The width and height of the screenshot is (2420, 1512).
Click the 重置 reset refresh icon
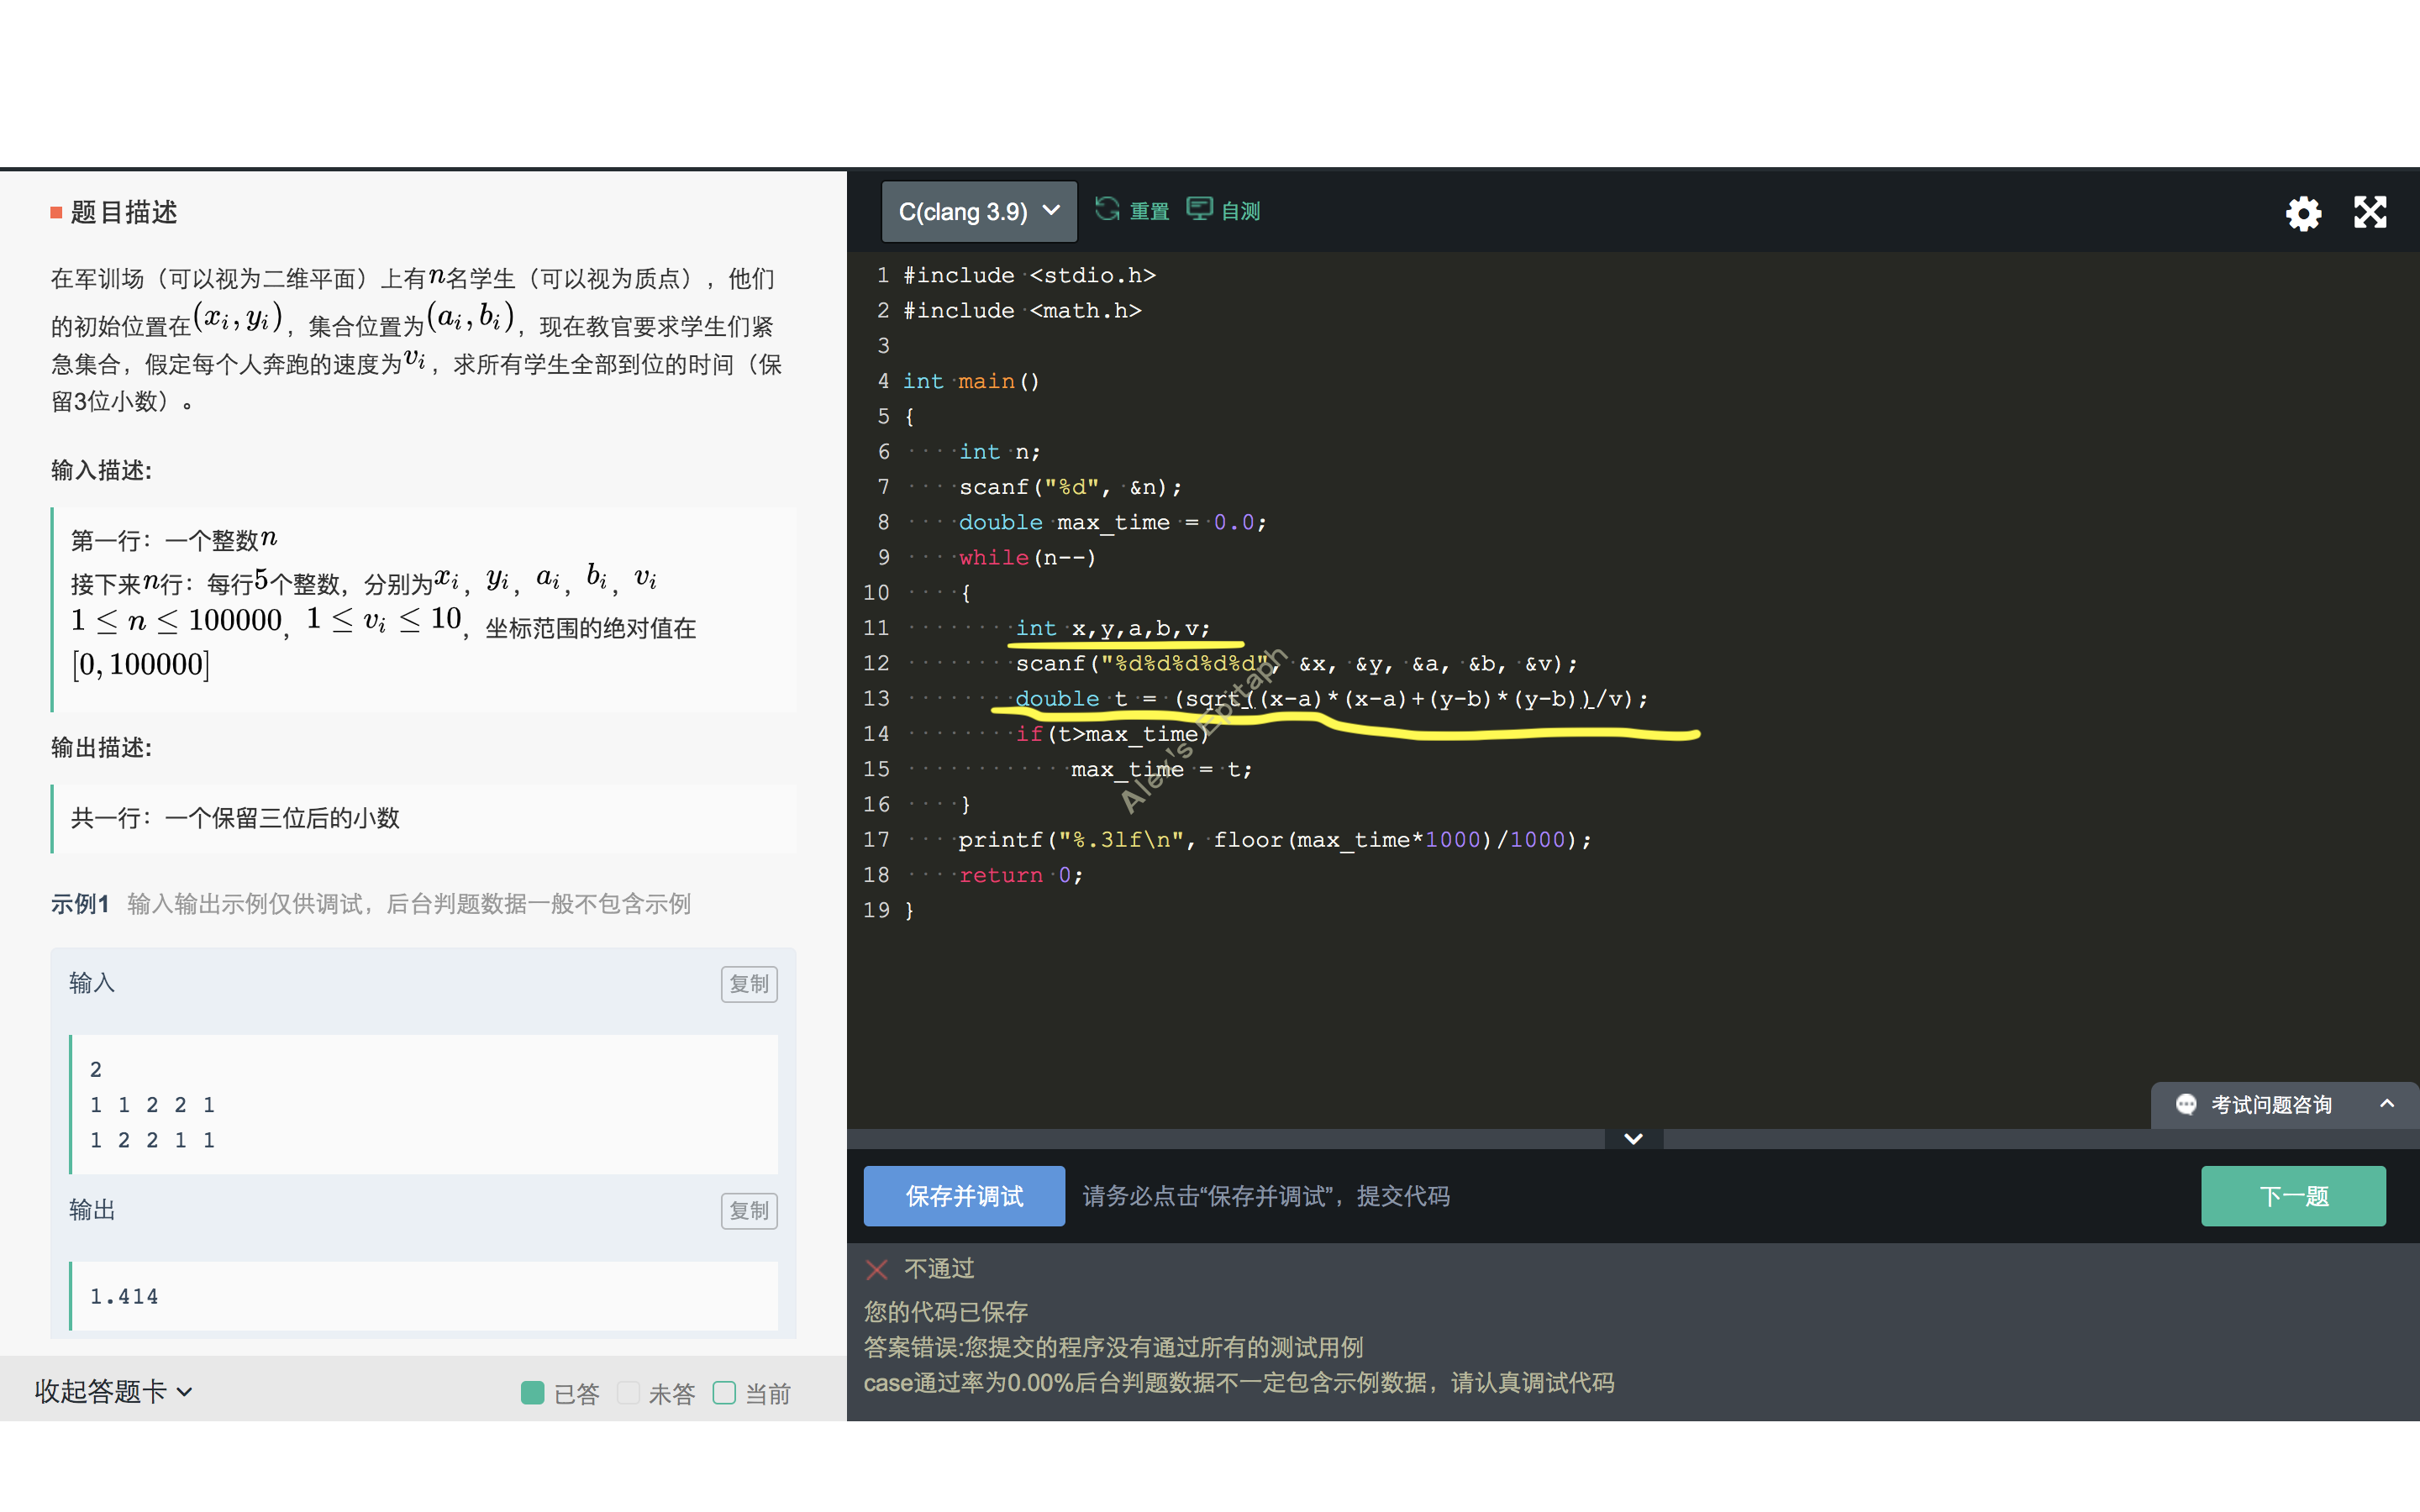(x=1106, y=209)
